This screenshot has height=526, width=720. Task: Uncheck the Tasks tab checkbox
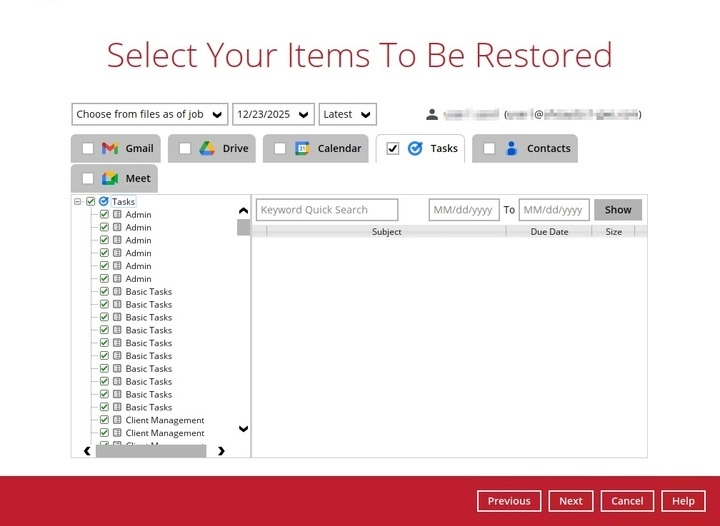[393, 149]
